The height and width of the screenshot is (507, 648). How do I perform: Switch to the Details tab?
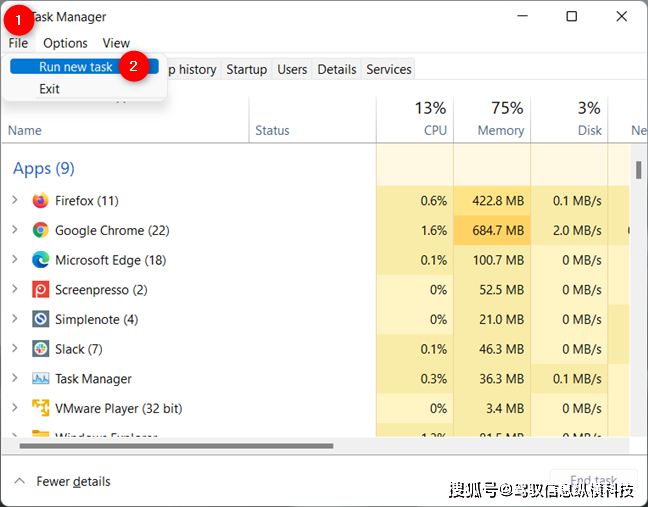[337, 69]
